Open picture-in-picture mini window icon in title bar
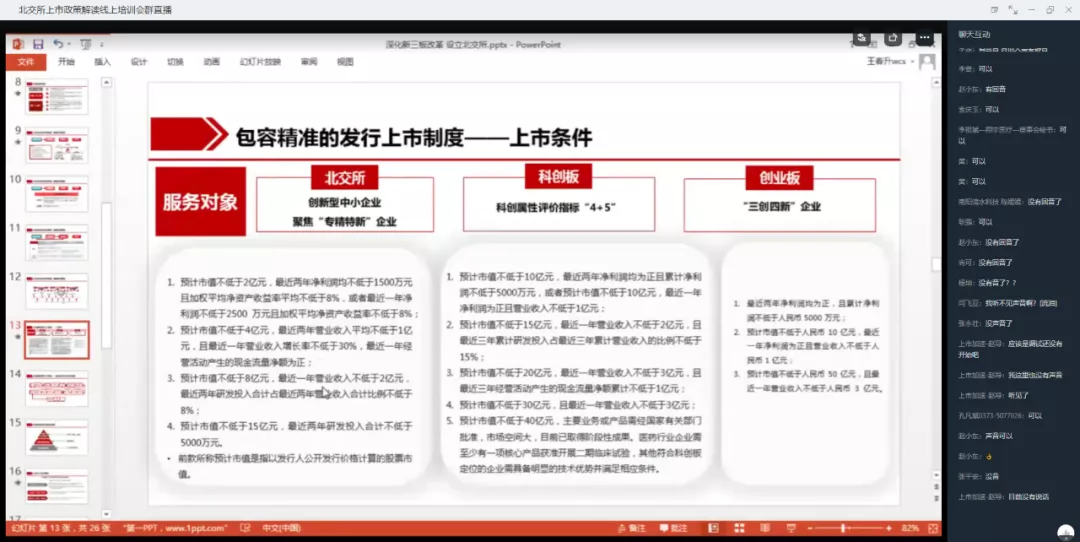Image resolution: width=1080 pixels, height=542 pixels. pyautogui.click(x=994, y=10)
